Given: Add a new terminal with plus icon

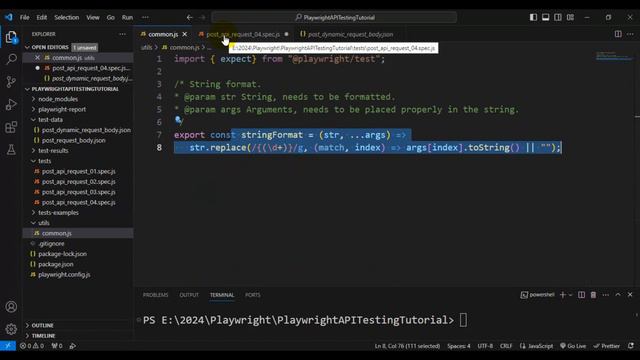Looking at the screenshot, I should click(x=562, y=295).
